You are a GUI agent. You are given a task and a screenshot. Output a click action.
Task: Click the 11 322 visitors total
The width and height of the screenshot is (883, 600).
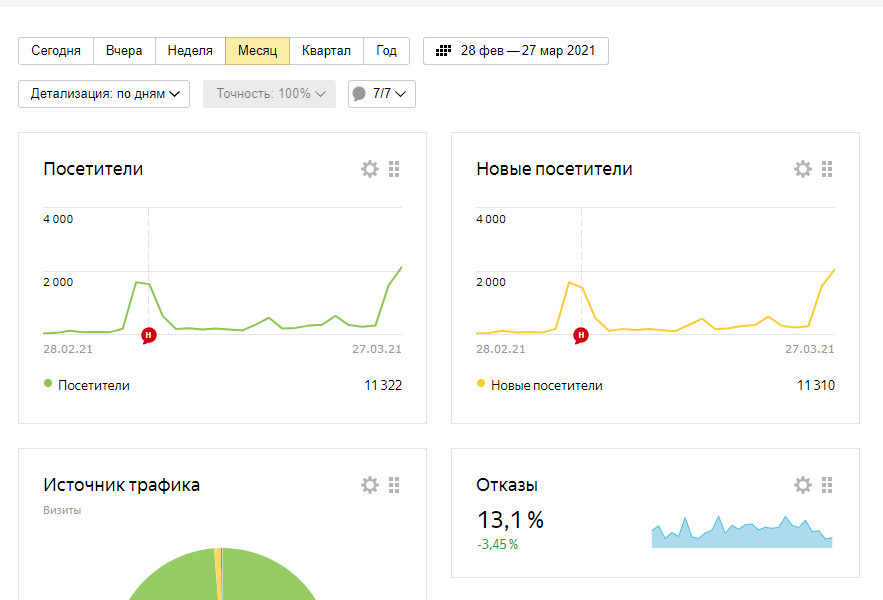pyautogui.click(x=383, y=385)
